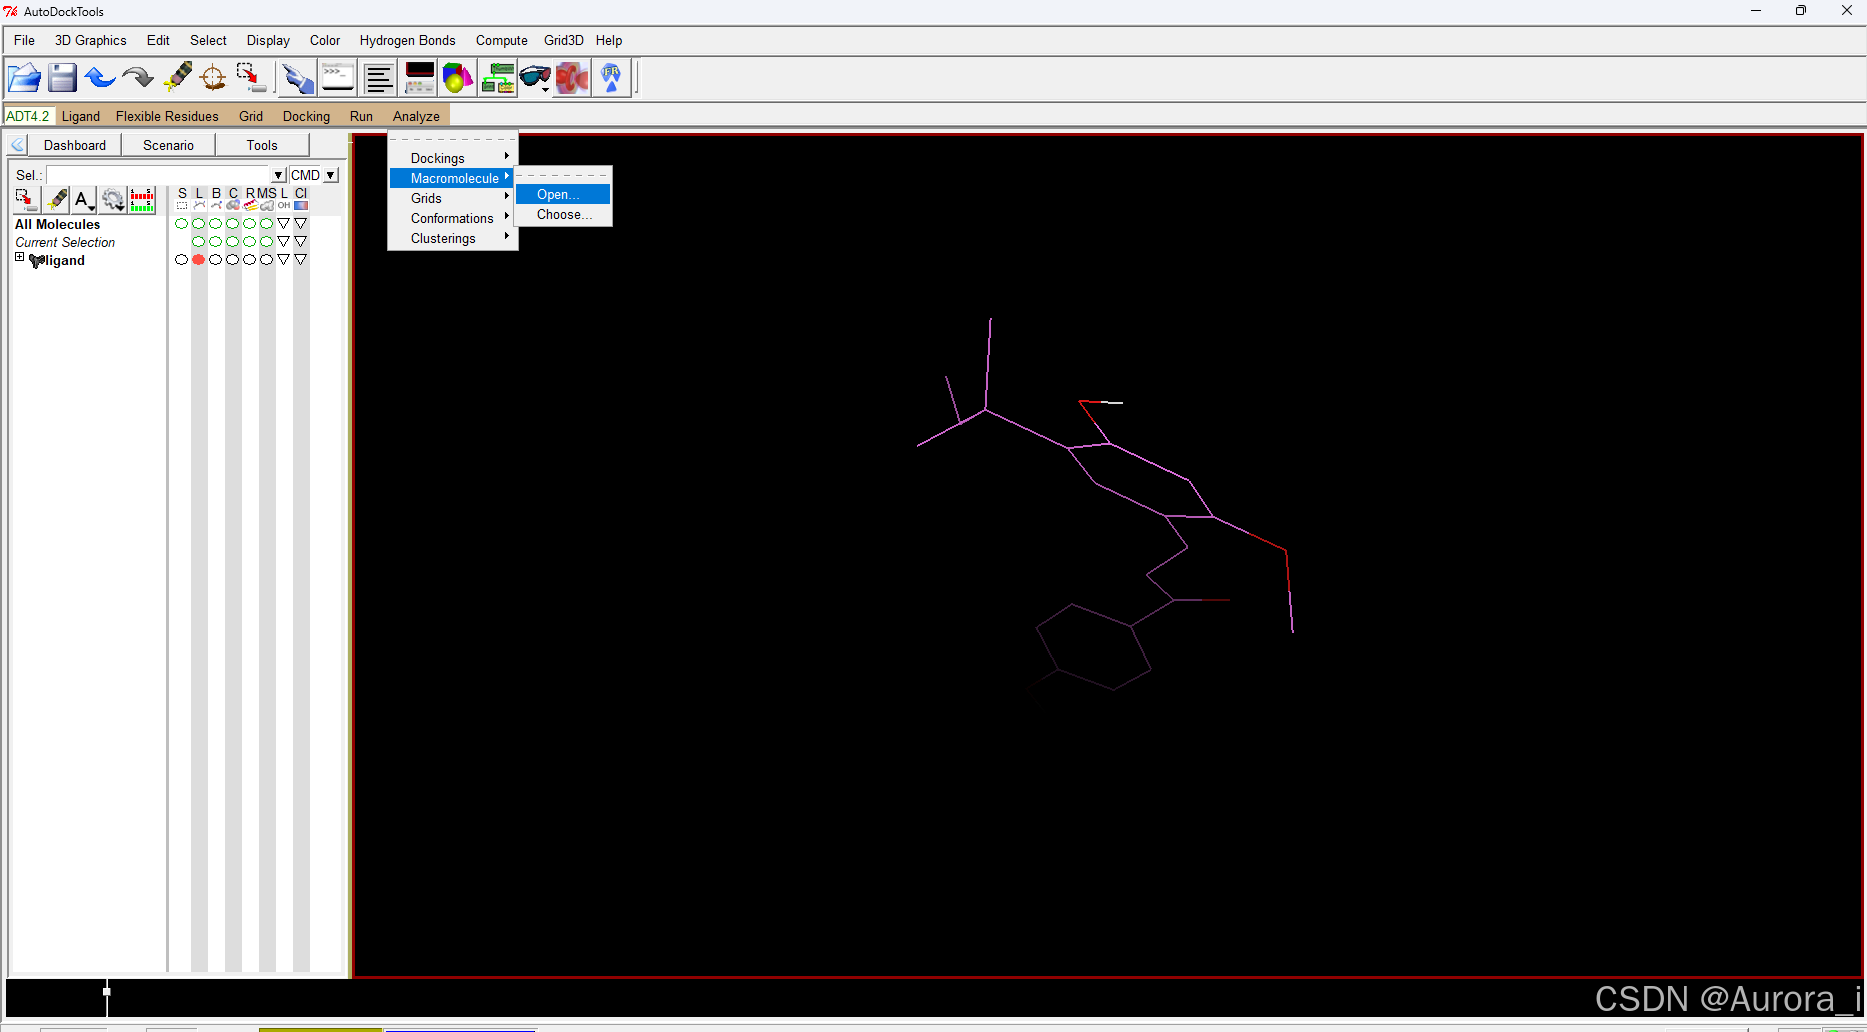Open the Run menu in ADT toolbar
1867x1032 pixels.
click(x=361, y=117)
